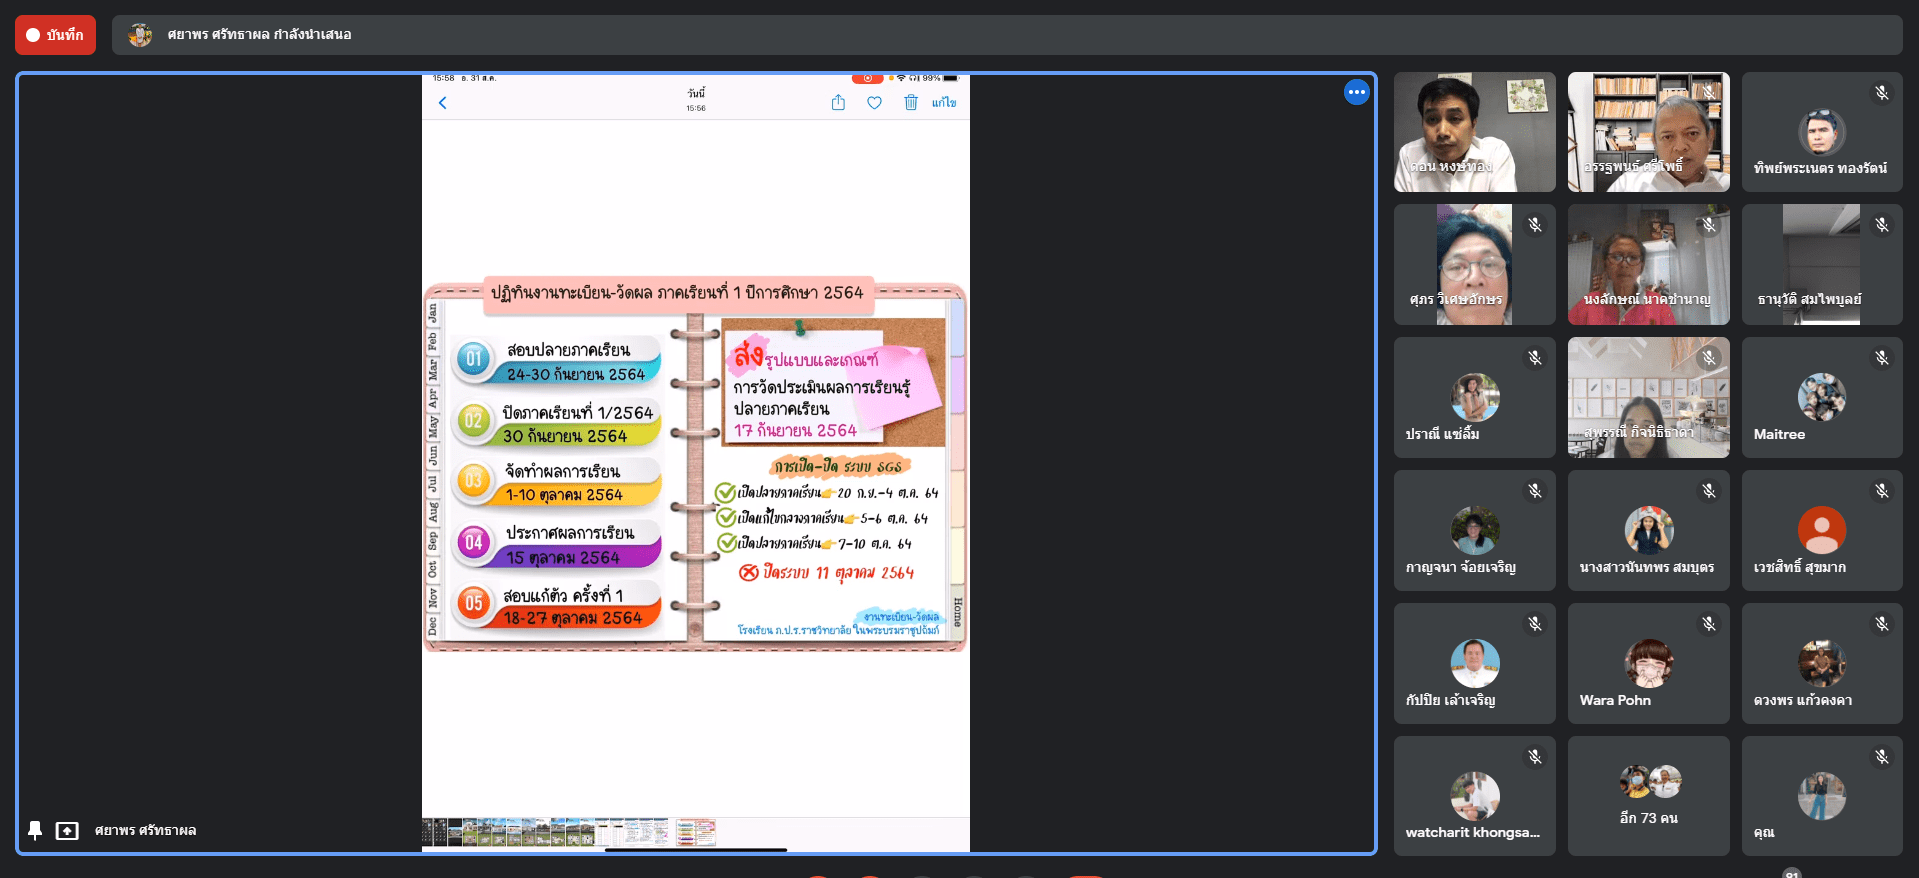The width and height of the screenshot is (1919, 878).
Task: Tap the back chevron in Photos app
Action: point(442,103)
